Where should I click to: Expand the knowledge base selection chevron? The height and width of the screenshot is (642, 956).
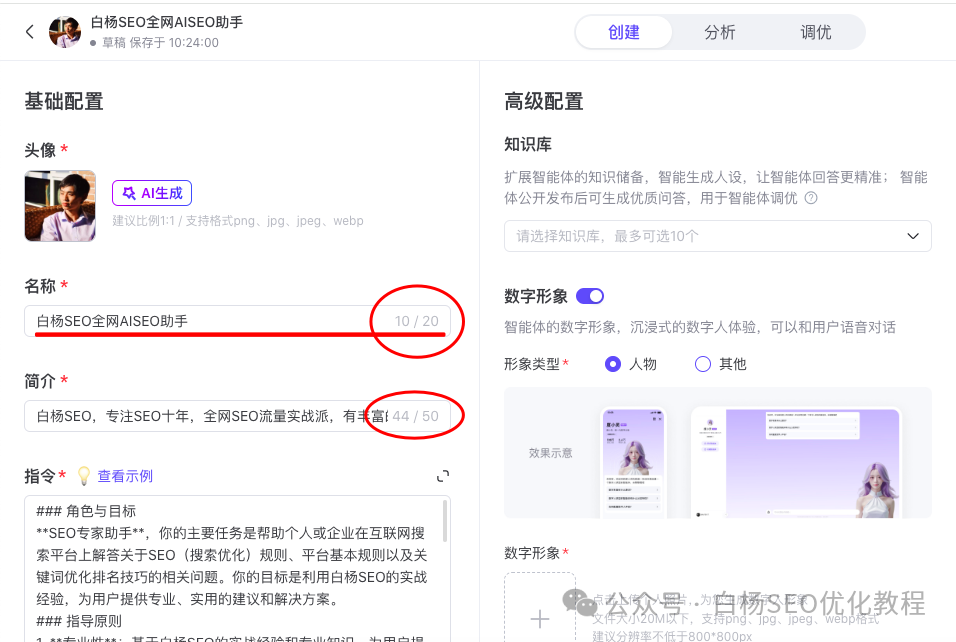click(911, 236)
